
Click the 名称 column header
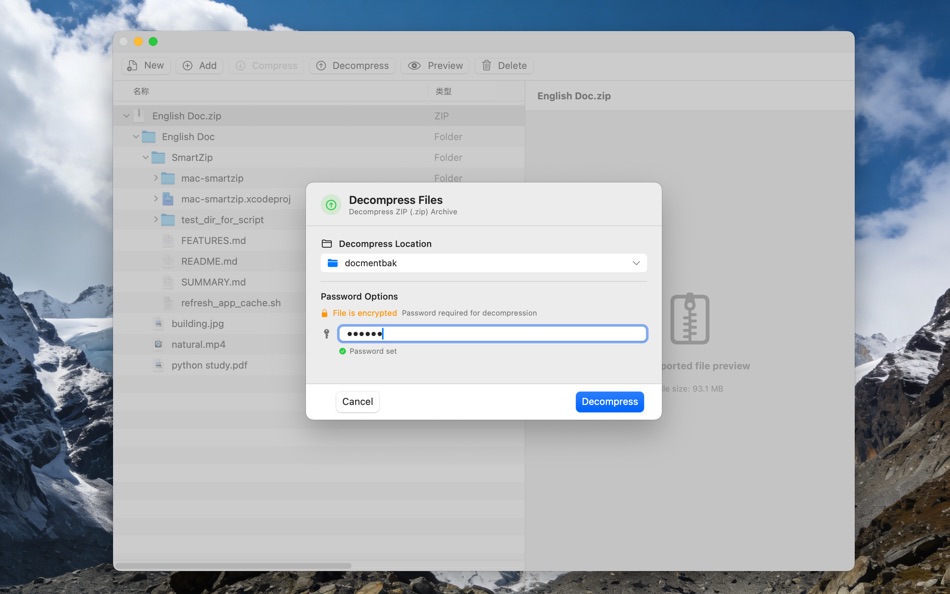[x=139, y=90]
